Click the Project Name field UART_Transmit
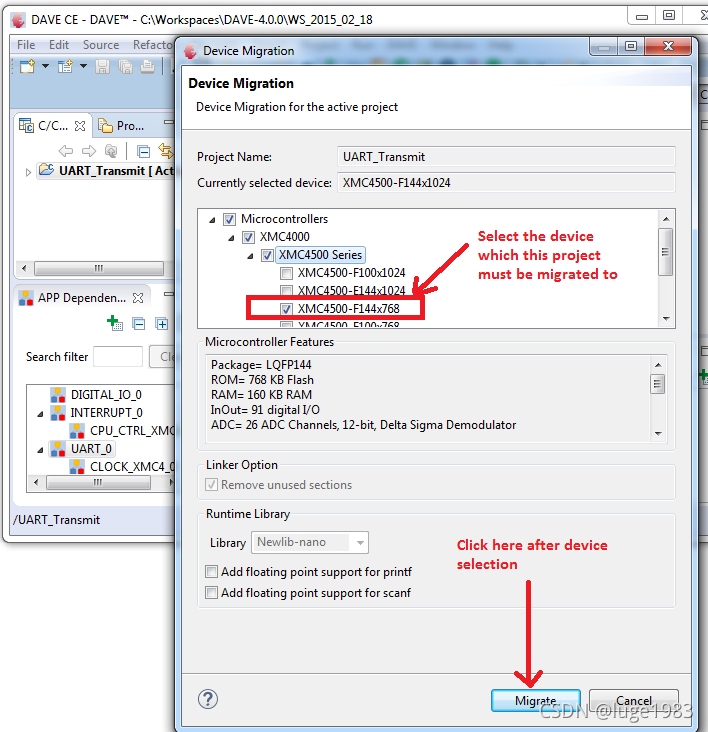The width and height of the screenshot is (708, 732). point(506,157)
